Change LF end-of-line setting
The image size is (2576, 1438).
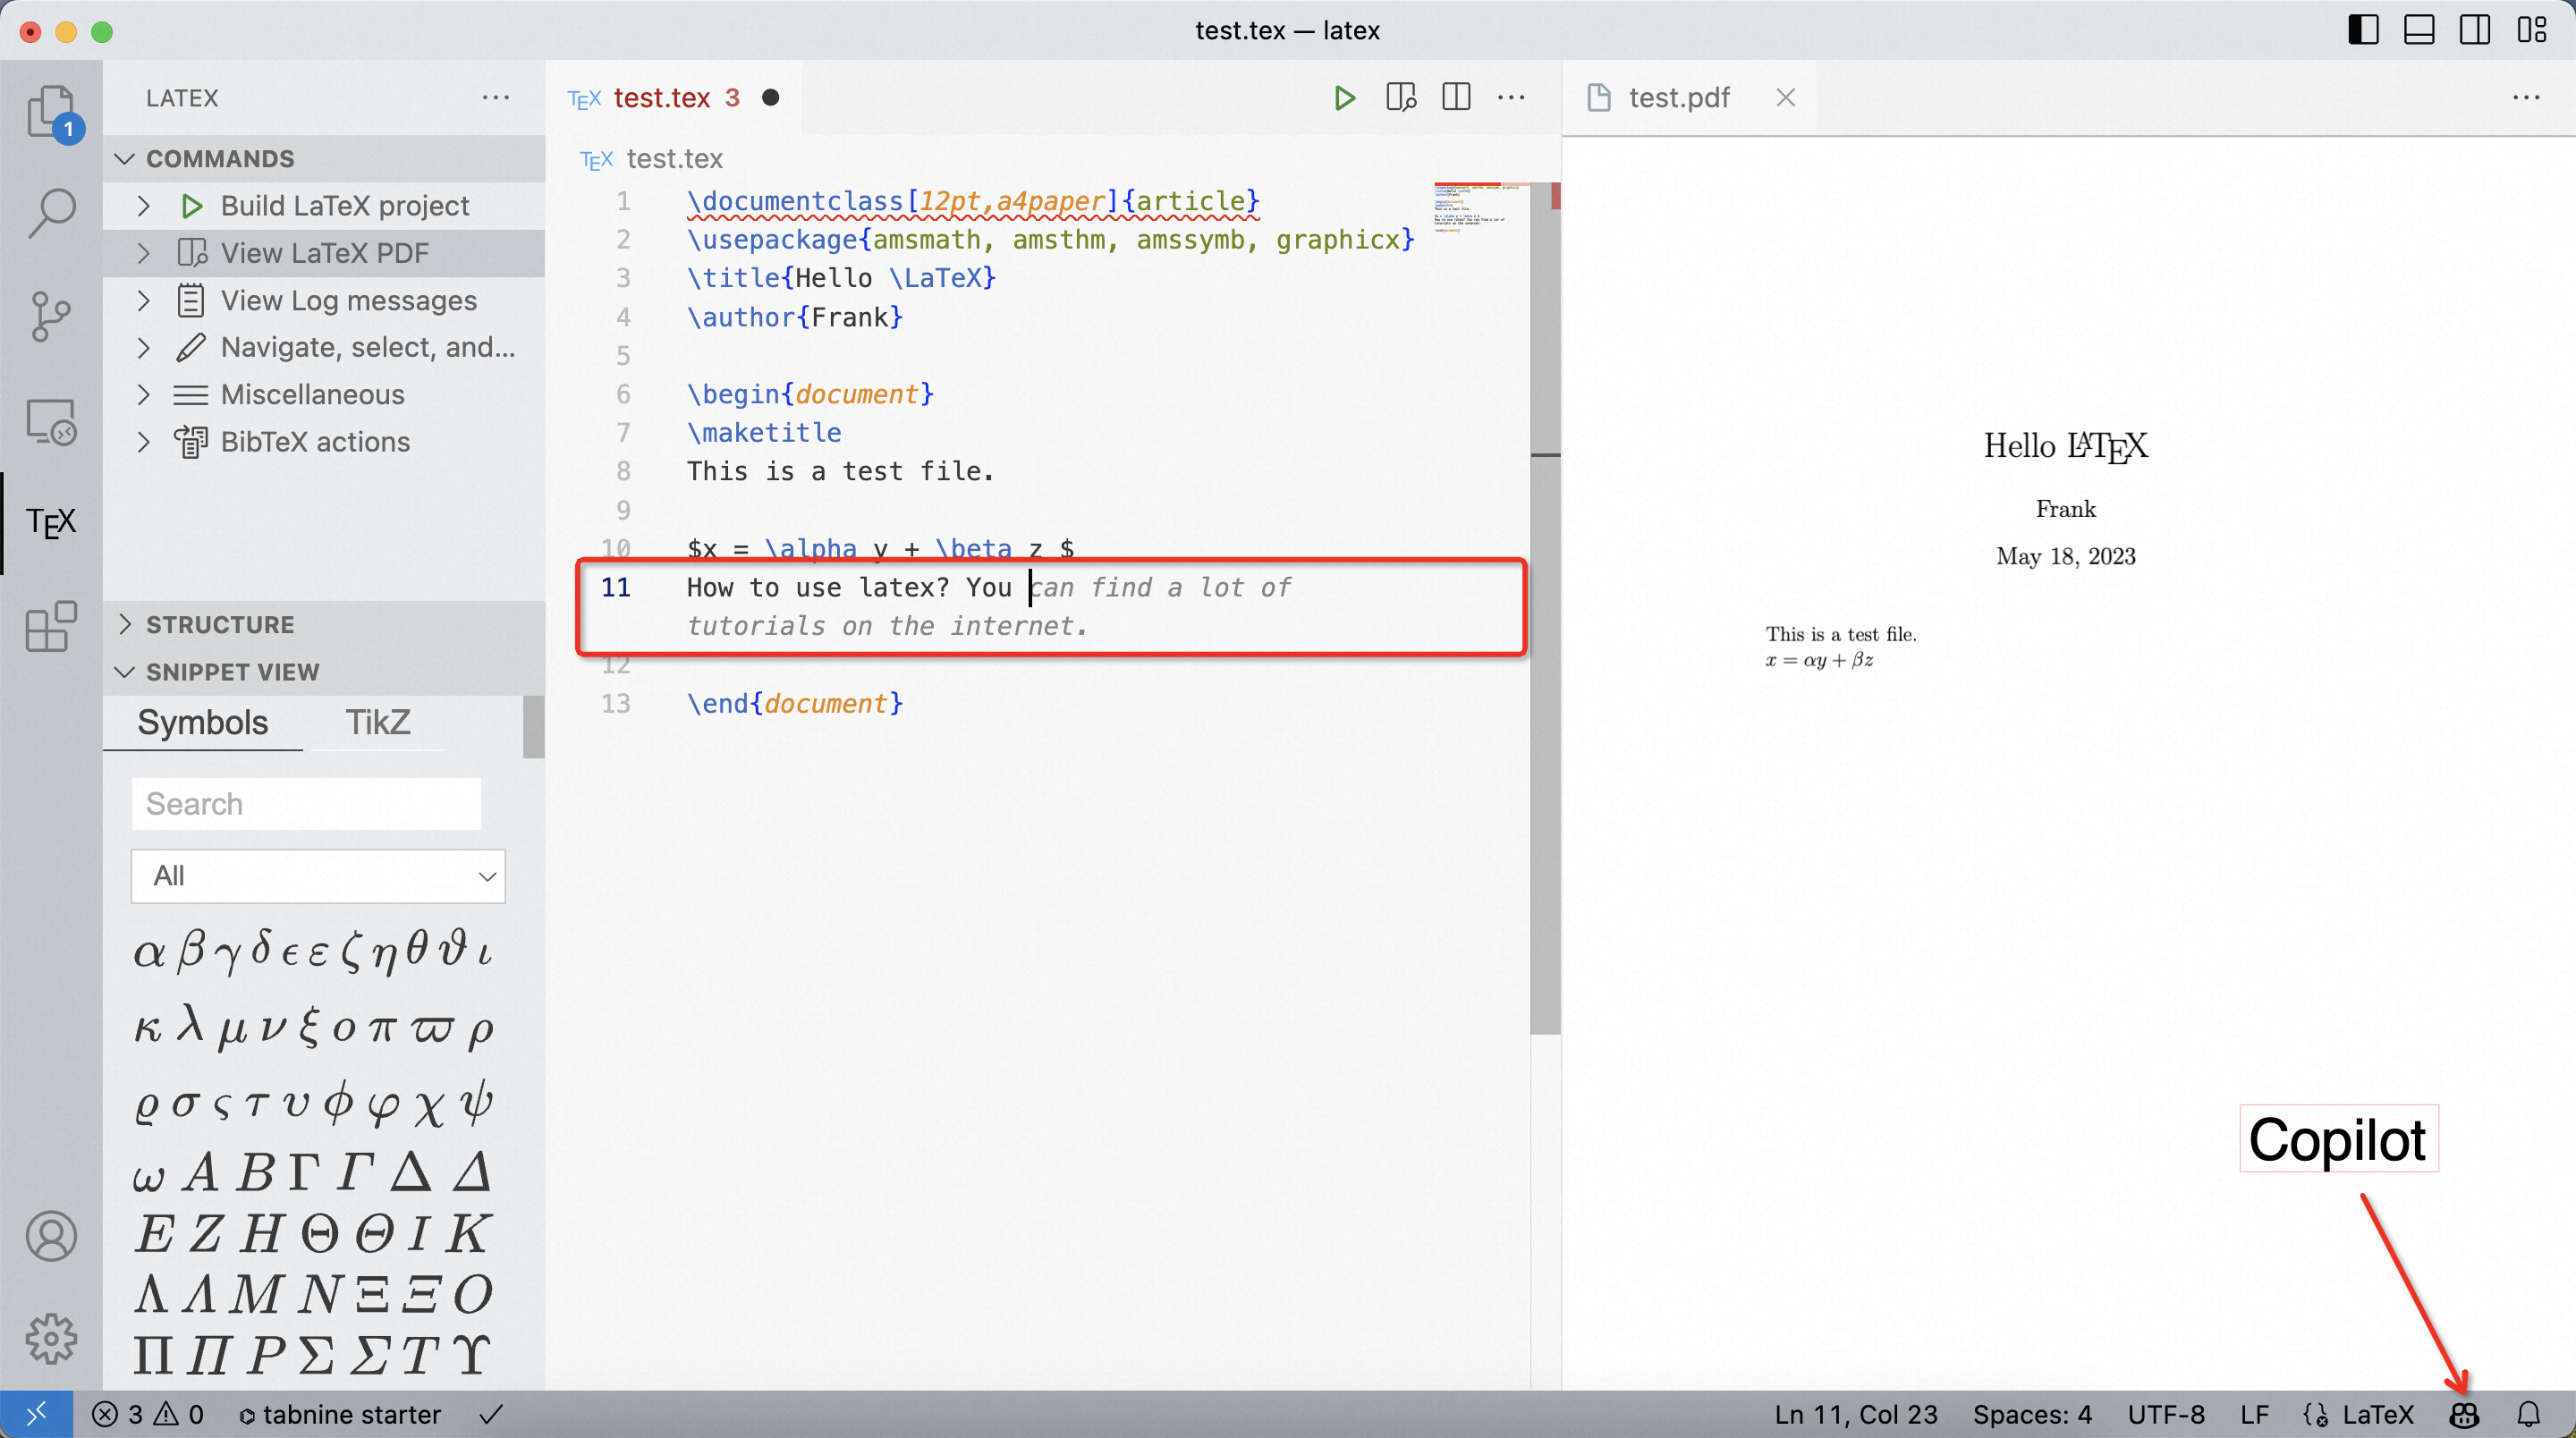pos(2254,1415)
